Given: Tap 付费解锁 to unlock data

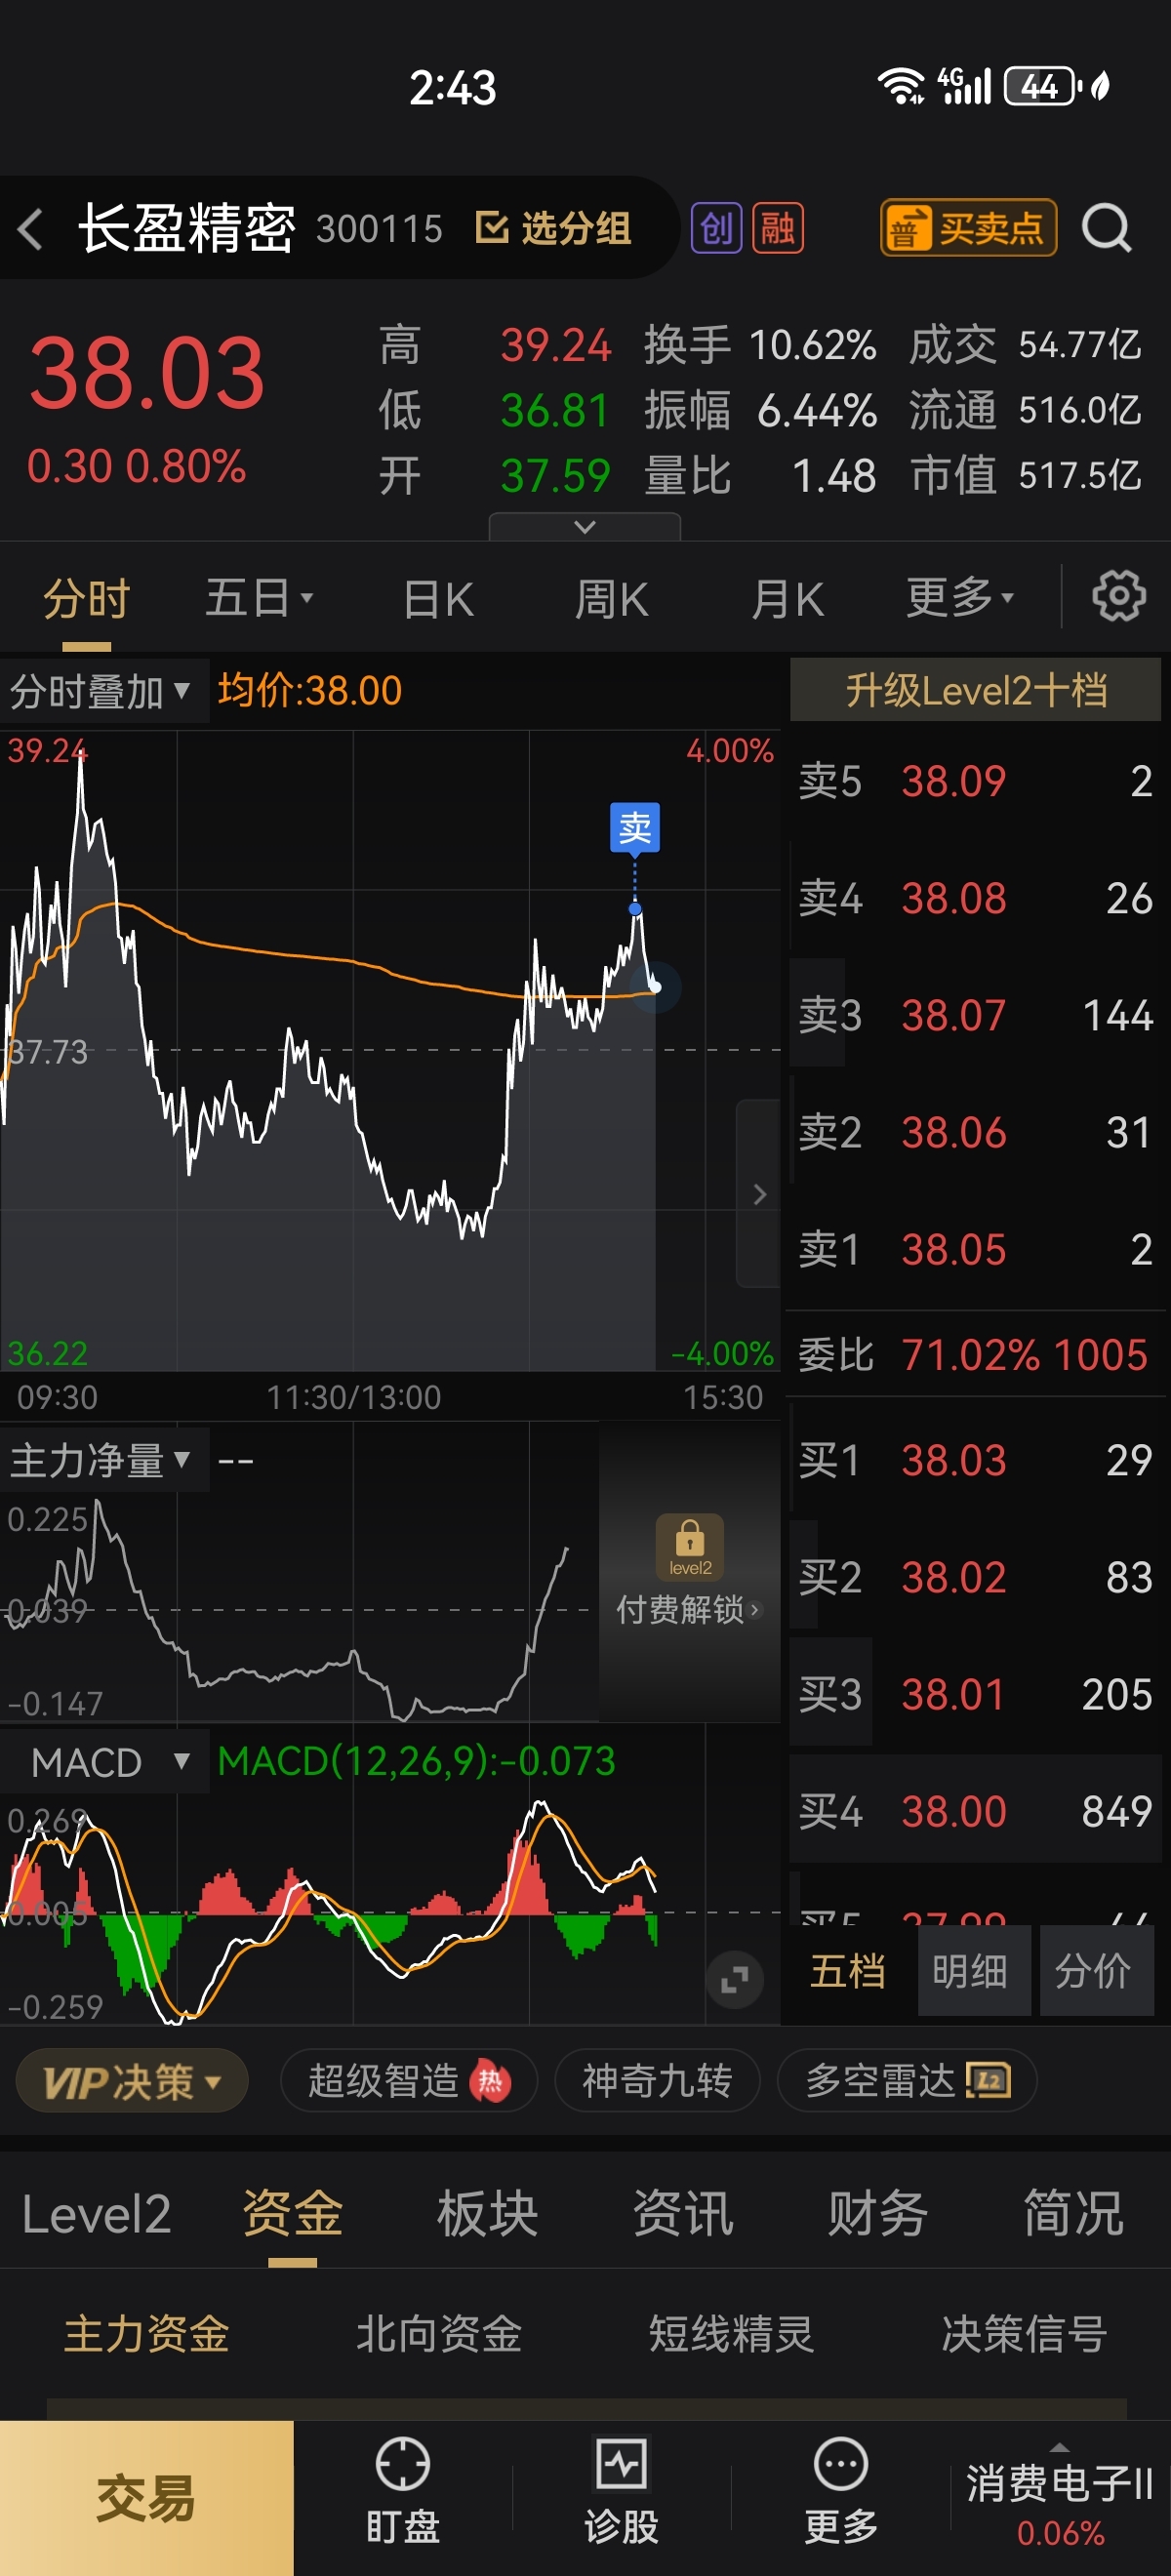Looking at the screenshot, I should tap(689, 1610).
